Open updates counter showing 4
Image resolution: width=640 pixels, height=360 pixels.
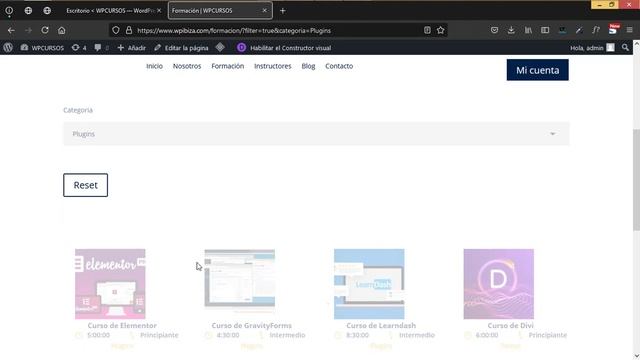(79, 48)
